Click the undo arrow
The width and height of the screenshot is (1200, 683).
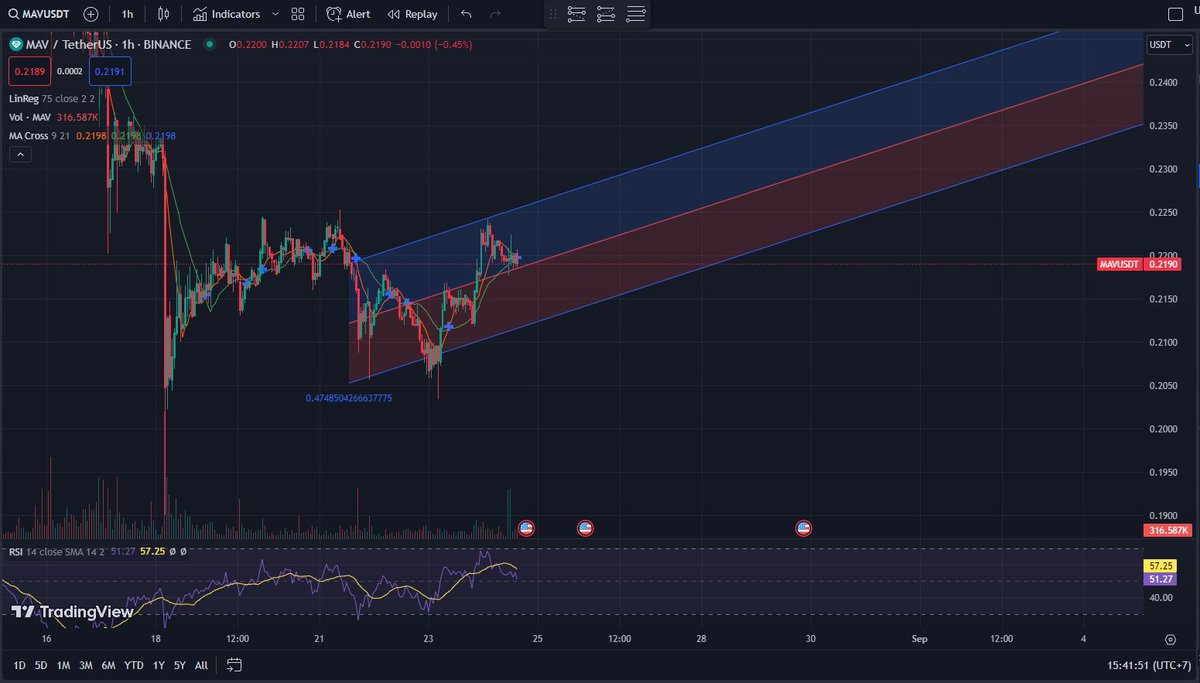466,14
